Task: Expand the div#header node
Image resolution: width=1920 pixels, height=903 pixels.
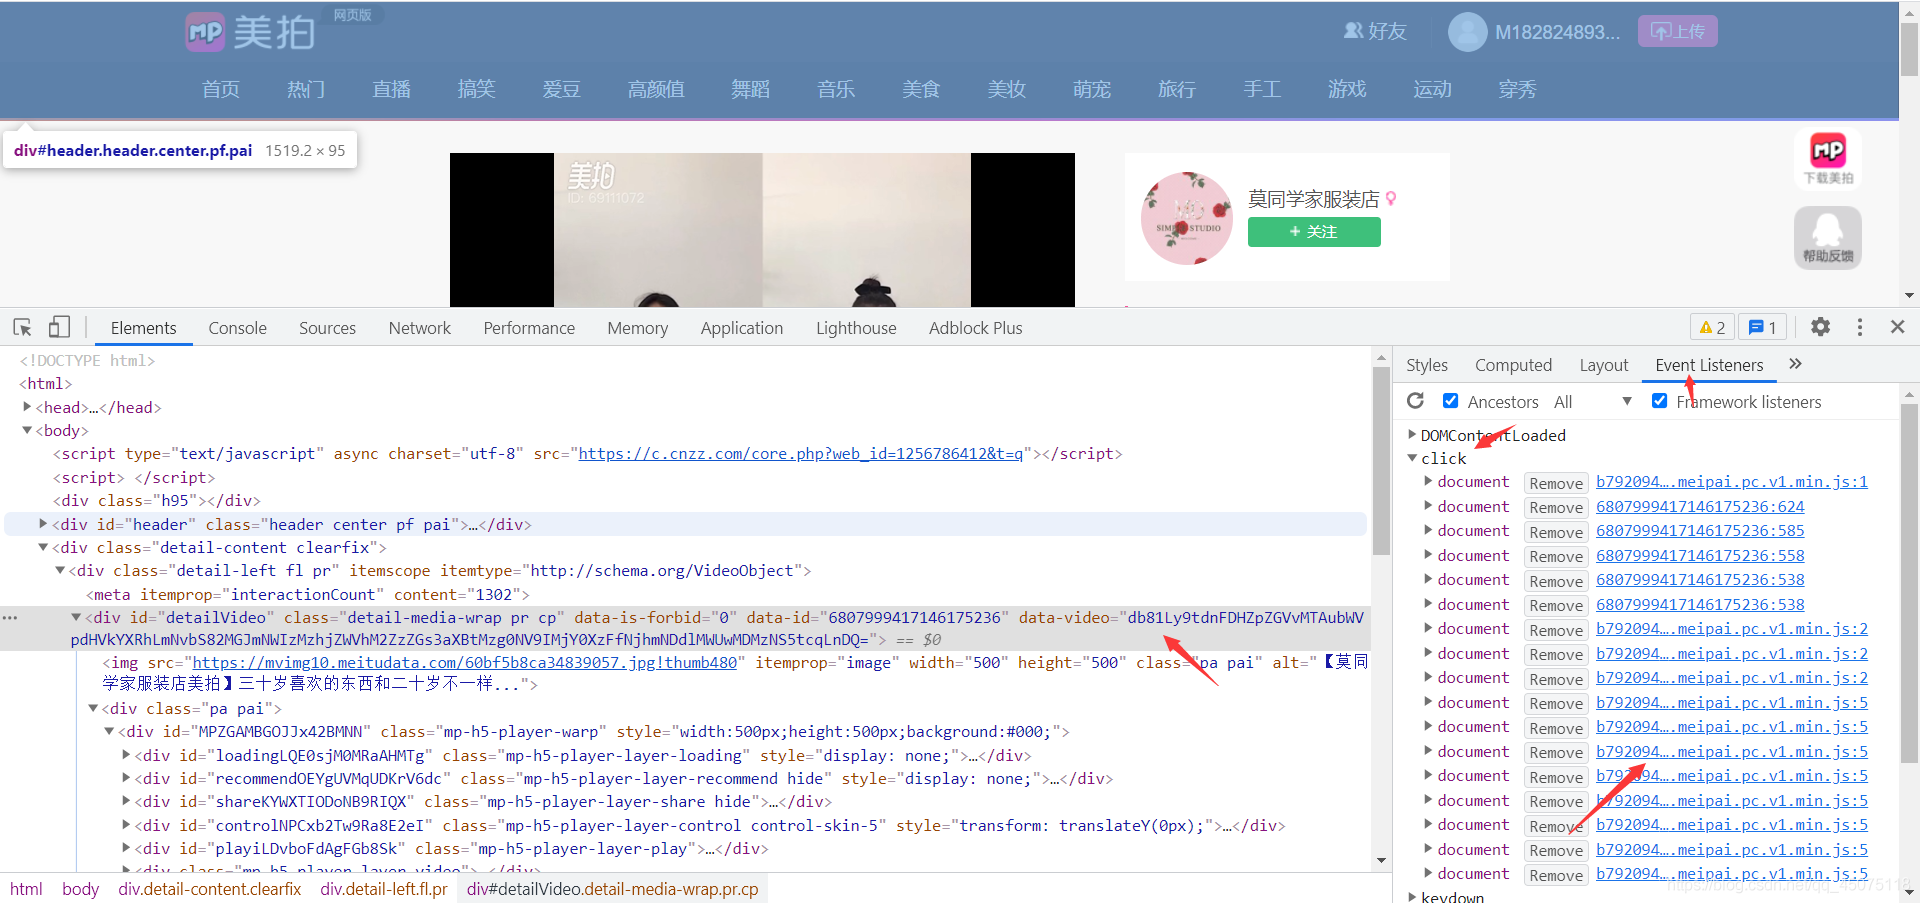Action: pos(43,523)
